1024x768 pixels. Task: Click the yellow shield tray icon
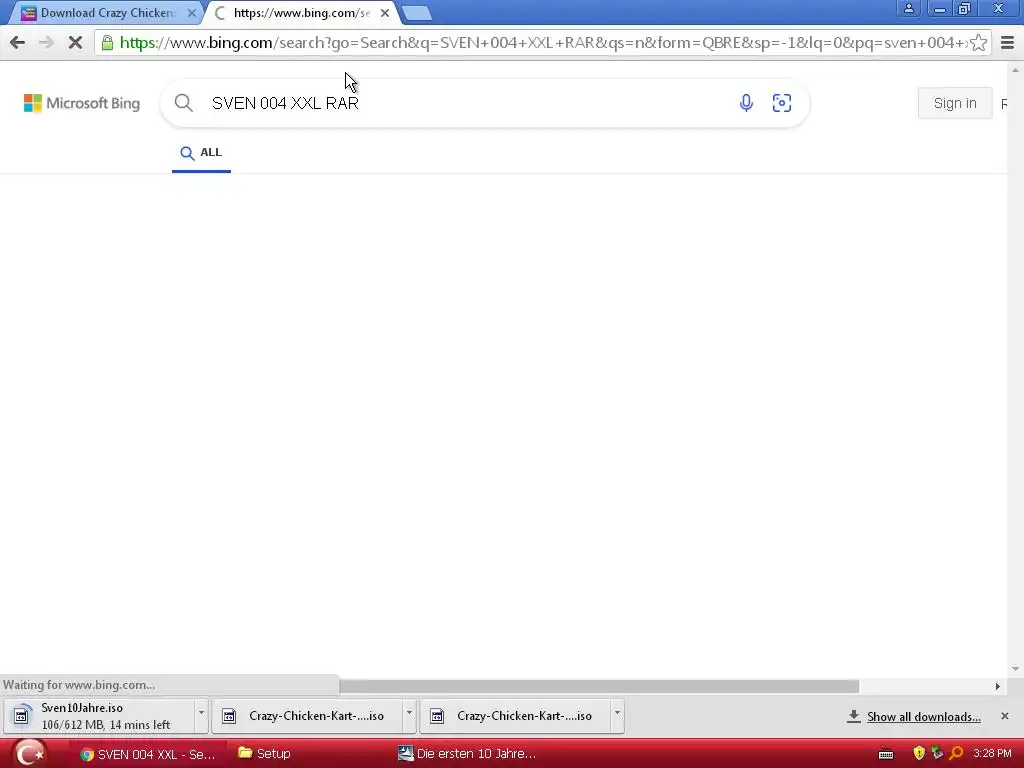coord(919,754)
